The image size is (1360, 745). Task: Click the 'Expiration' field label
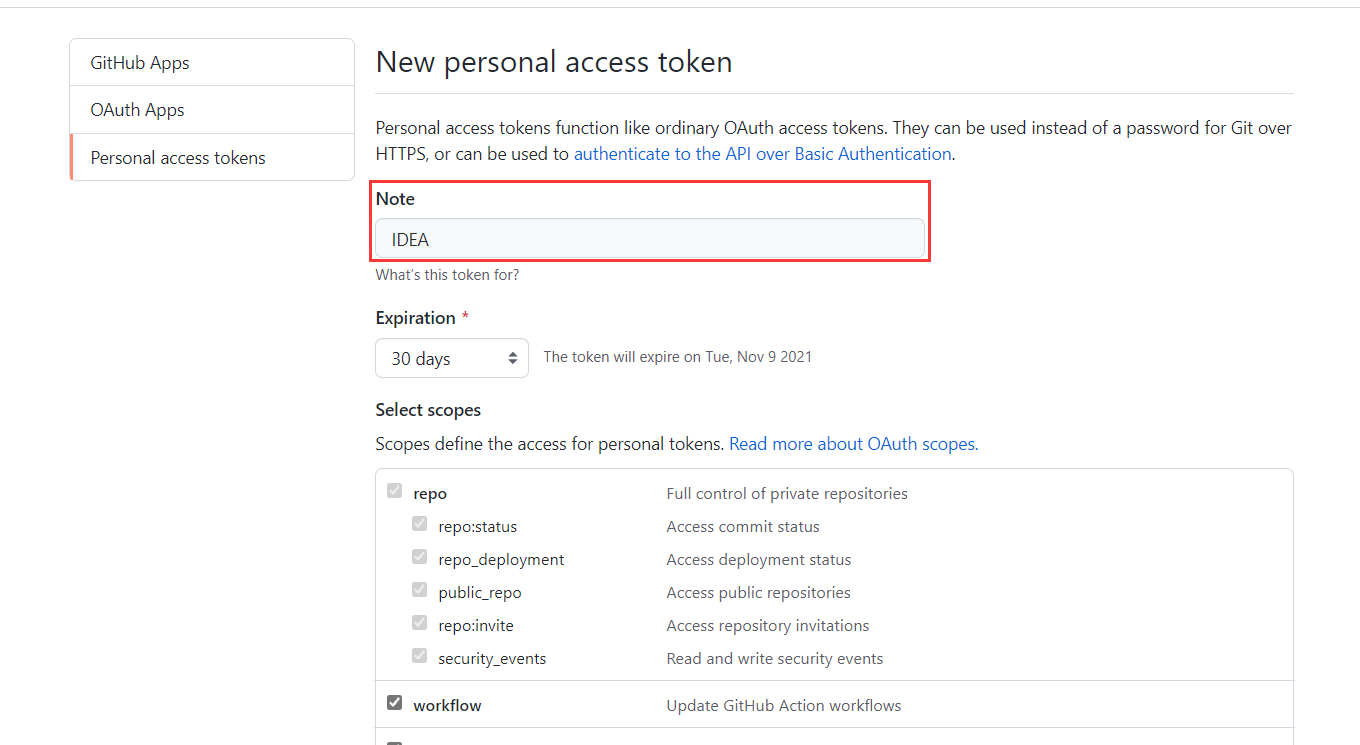[x=415, y=318]
